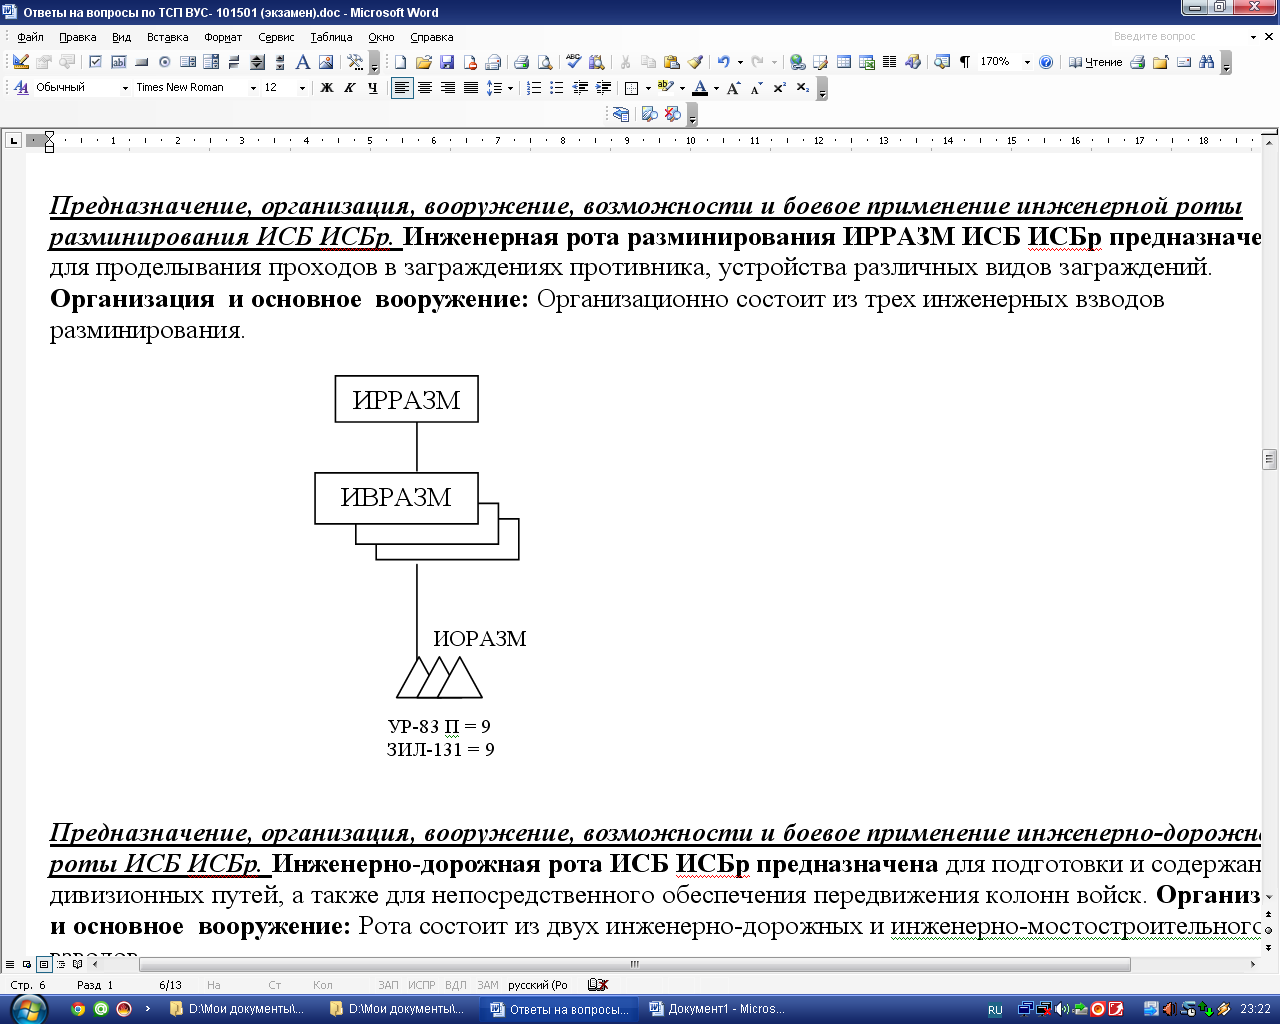Image resolution: width=1280 pixels, height=1024 pixels.
Task: Insert a hyperlink using globe icon
Action: [x=797, y=62]
